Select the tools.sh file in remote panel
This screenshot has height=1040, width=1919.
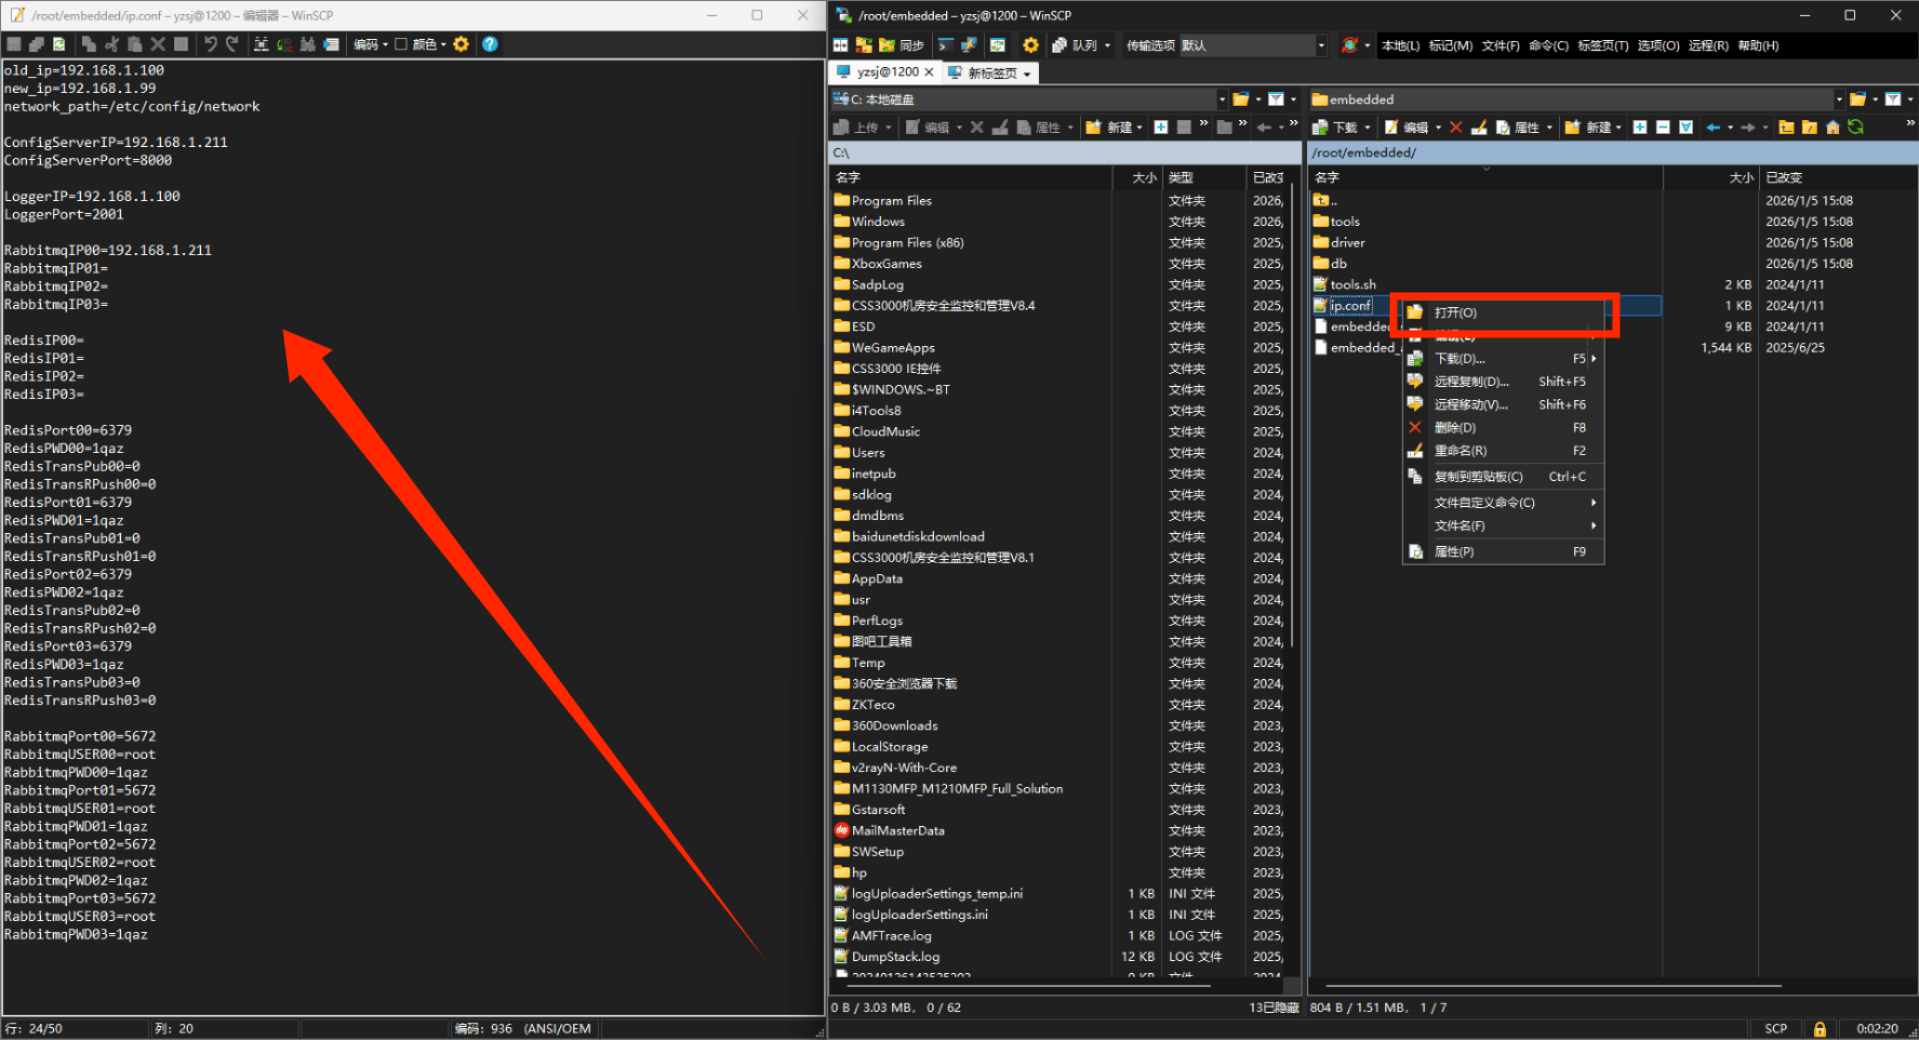pos(1352,285)
